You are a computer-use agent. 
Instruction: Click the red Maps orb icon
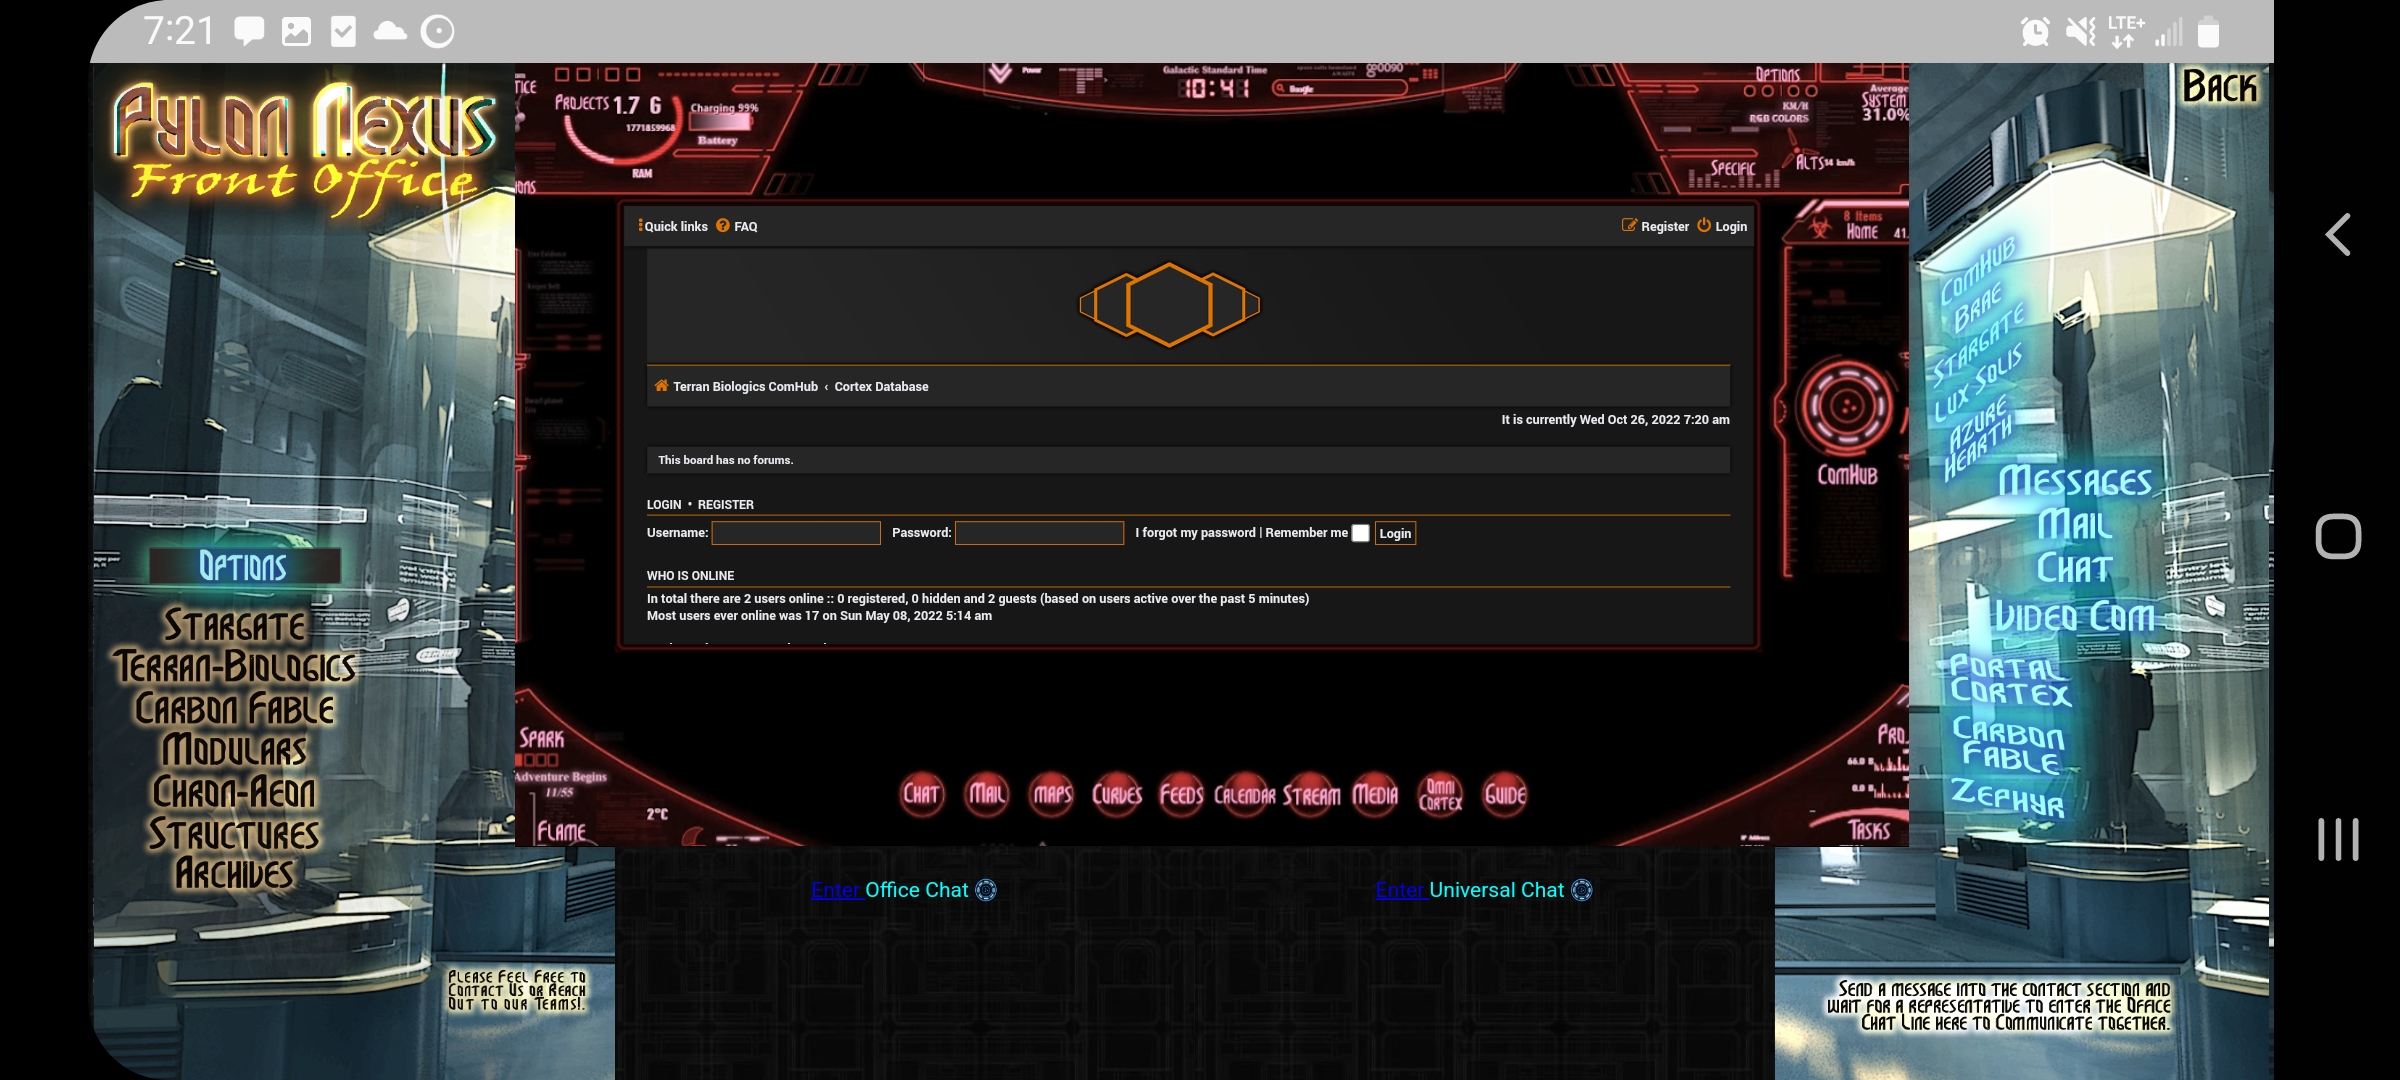pyautogui.click(x=1051, y=795)
